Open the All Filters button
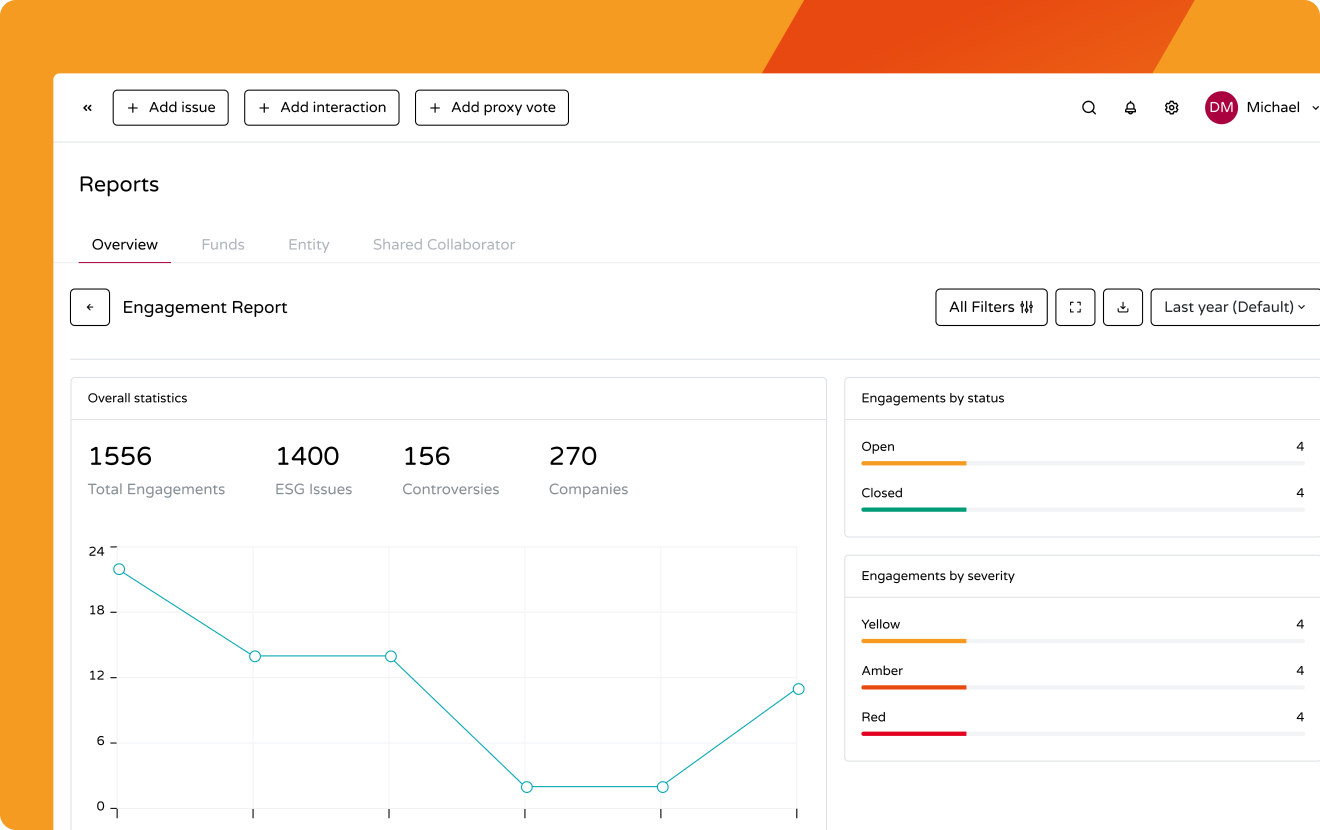 point(991,307)
